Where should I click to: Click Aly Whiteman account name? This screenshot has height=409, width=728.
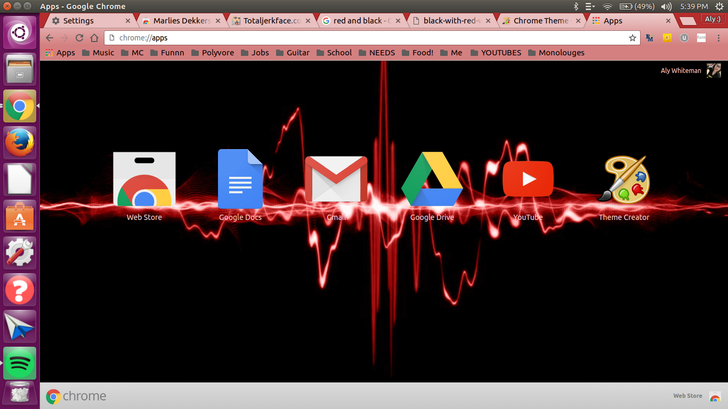pyautogui.click(x=681, y=71)
